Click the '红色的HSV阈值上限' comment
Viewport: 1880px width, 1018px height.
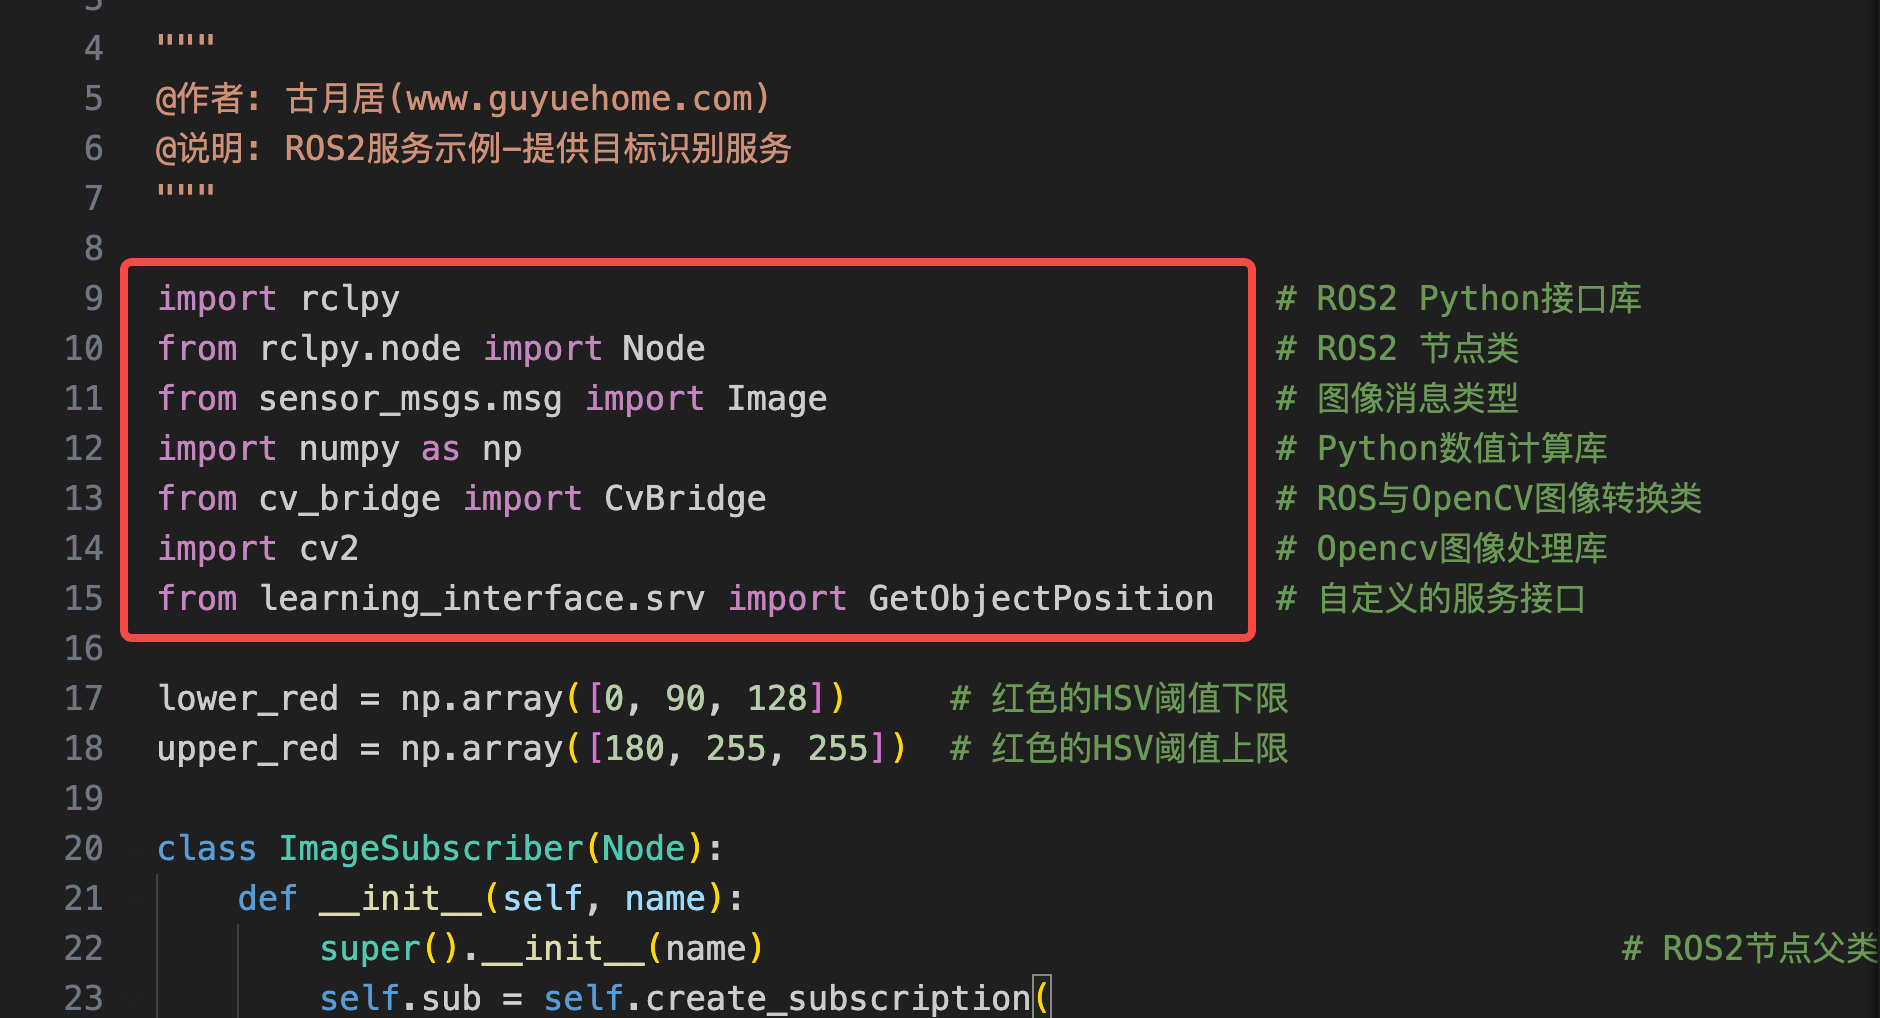[x=1140, y=749]
